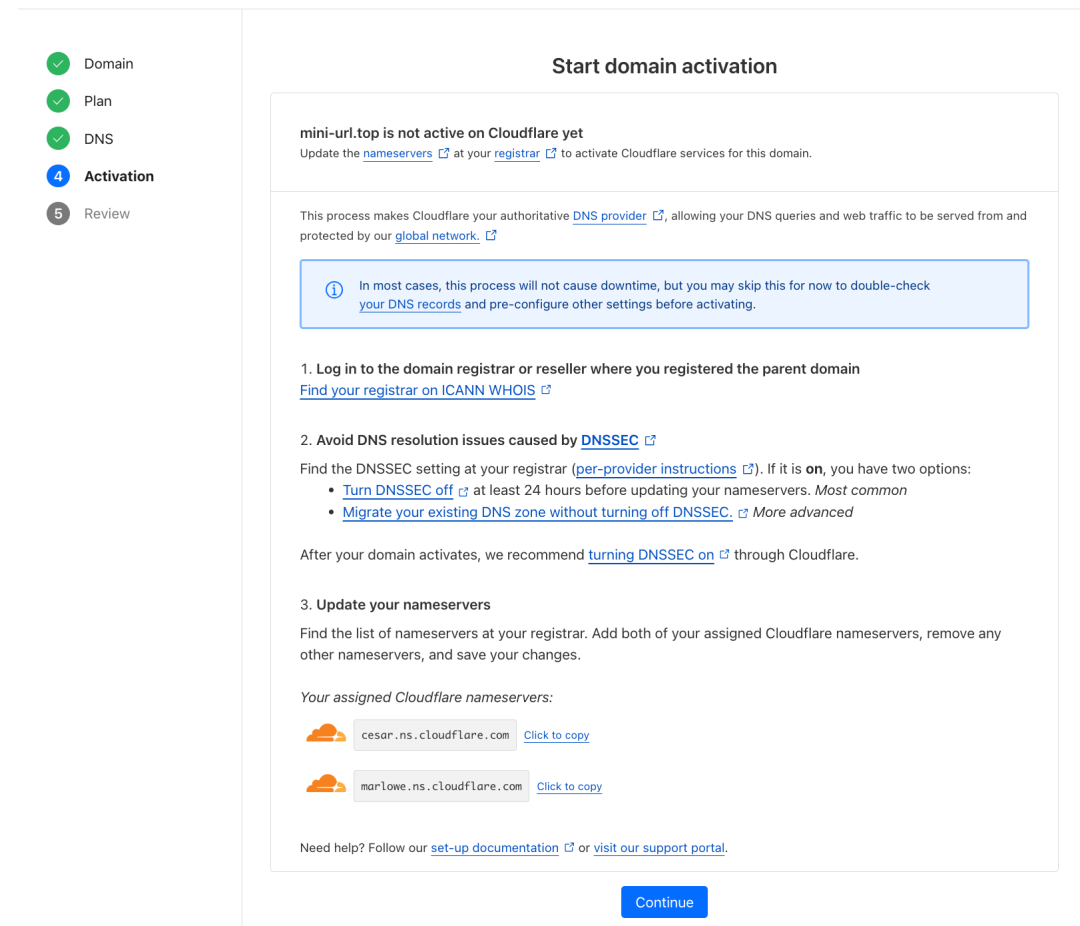Click the gray step 5 circle icon
Viewport: 1080px width, 926px height.
[x=59, y=214]
